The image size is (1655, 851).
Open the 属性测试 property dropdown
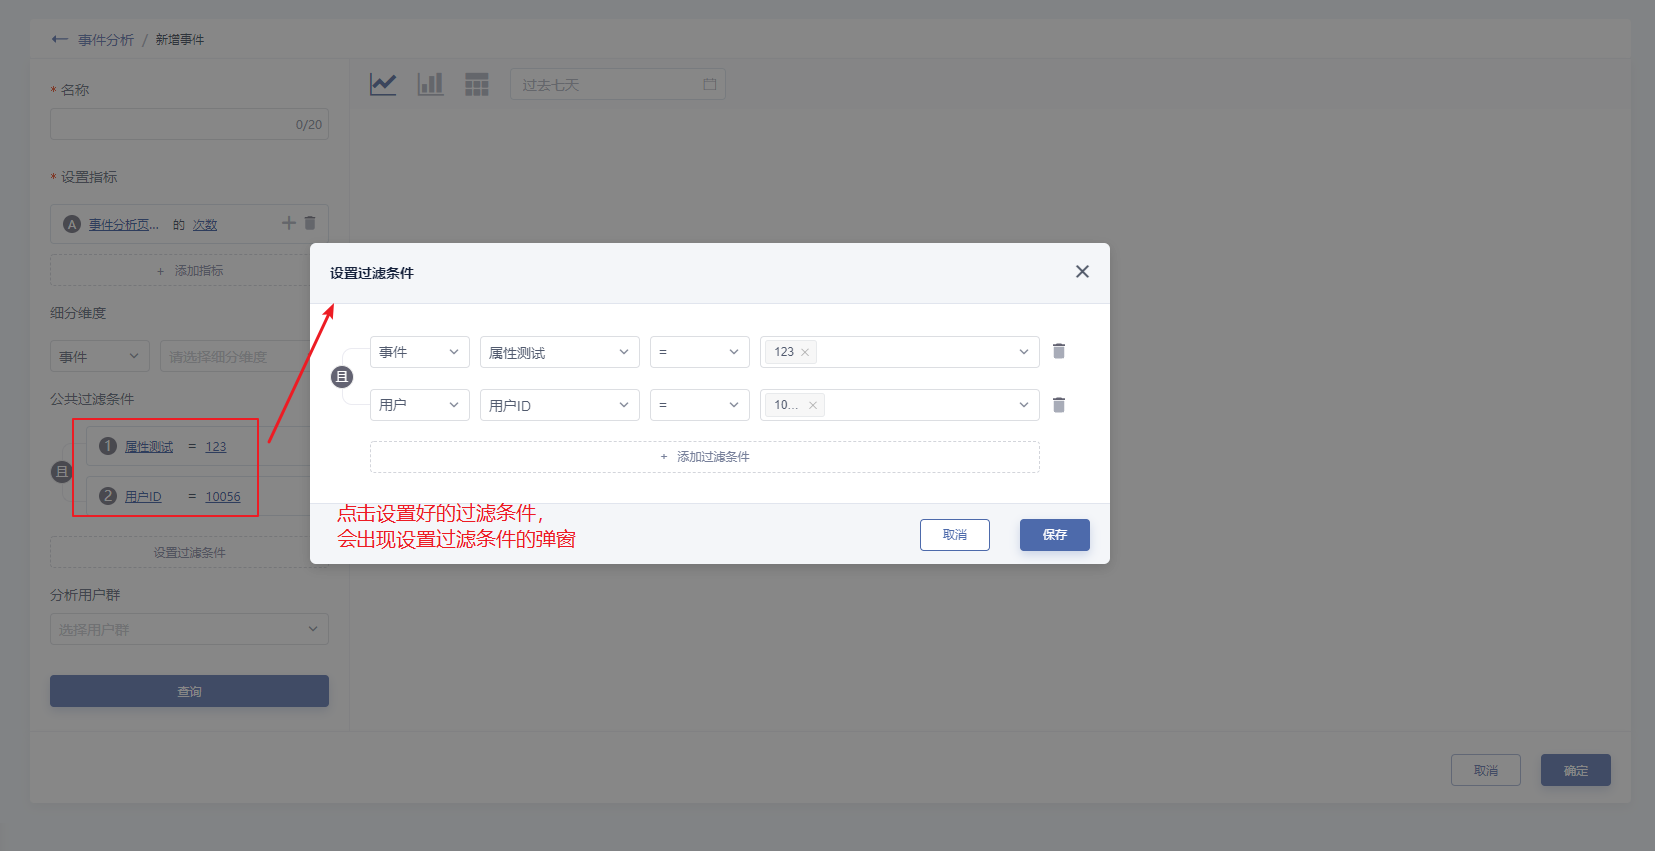[560, 352]
